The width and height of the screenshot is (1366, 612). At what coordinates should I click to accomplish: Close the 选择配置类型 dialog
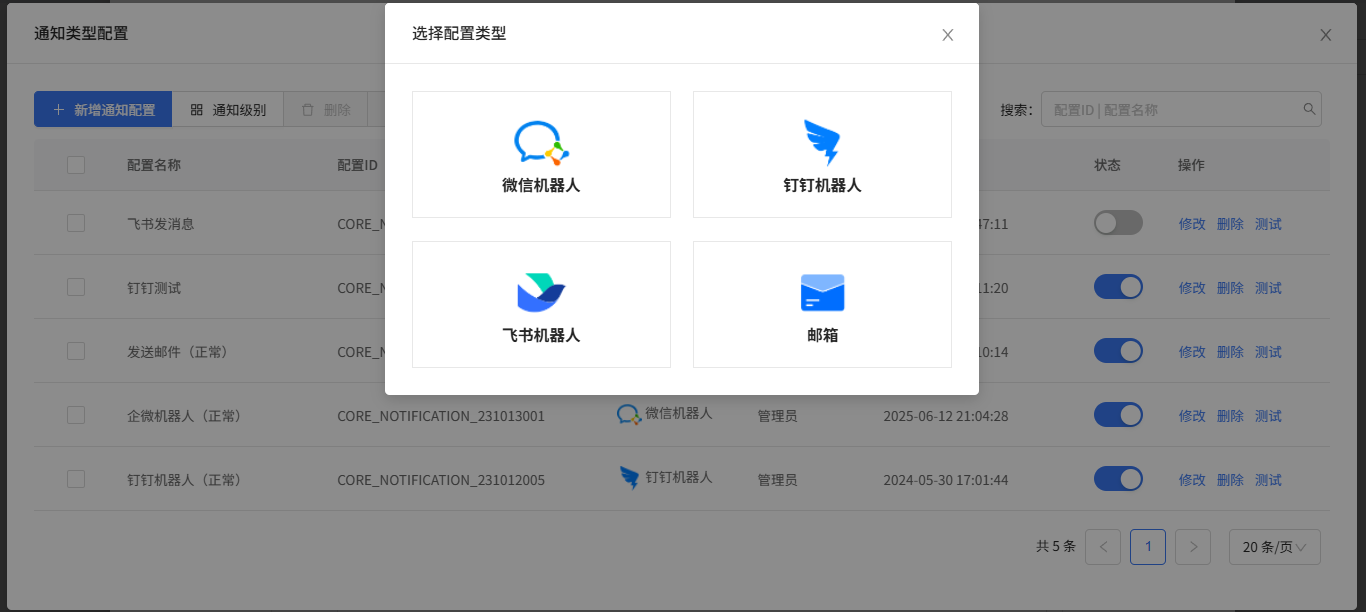(x=948, y=35)
